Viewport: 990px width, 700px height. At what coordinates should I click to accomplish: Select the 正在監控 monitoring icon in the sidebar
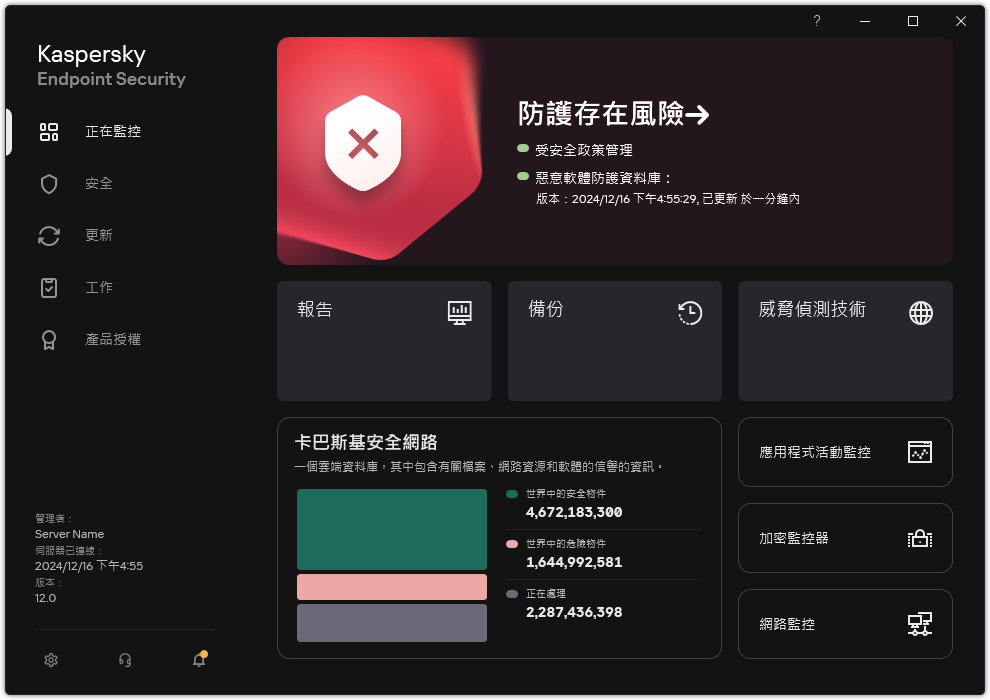[49, 131]
